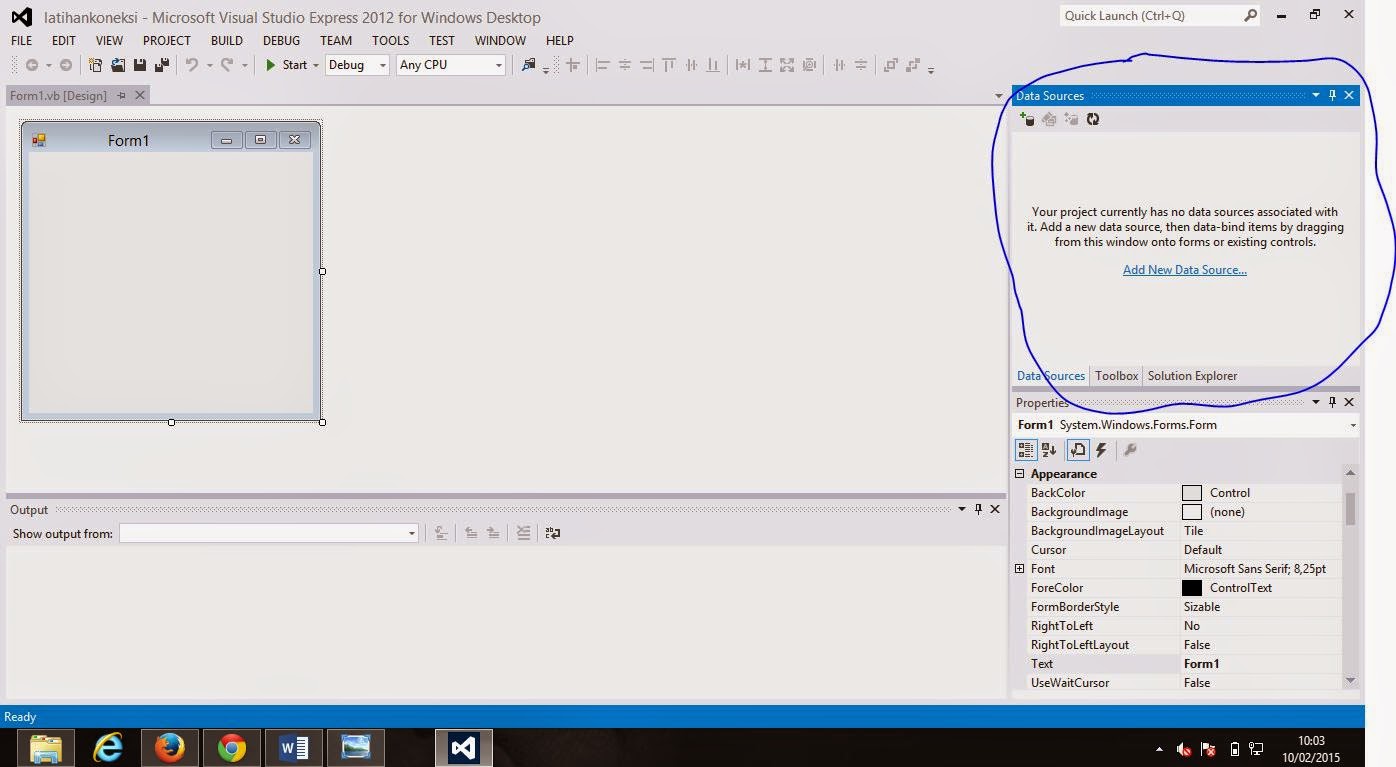Open the Debug configuration dropdown

pos(383,65)
